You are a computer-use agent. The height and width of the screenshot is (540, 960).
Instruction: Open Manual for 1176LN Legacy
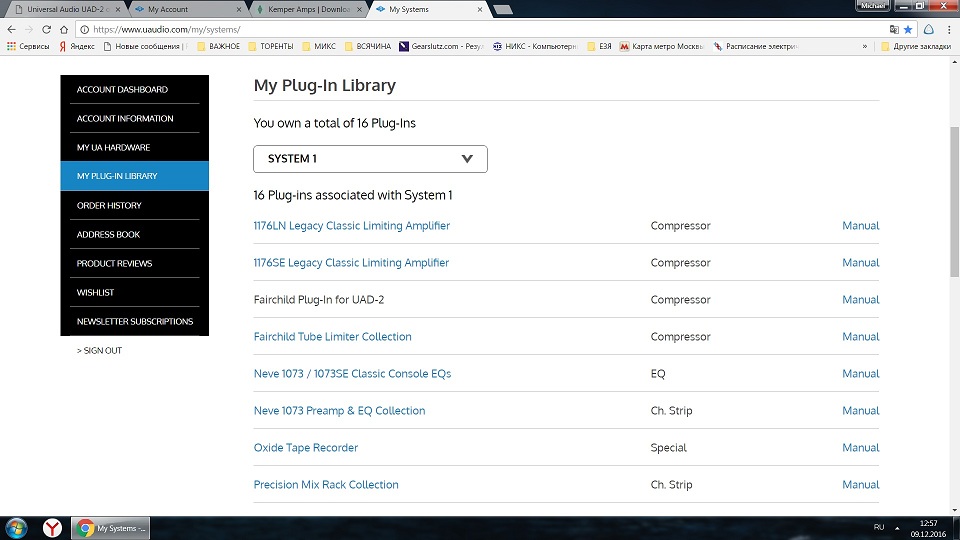(860, 226)
